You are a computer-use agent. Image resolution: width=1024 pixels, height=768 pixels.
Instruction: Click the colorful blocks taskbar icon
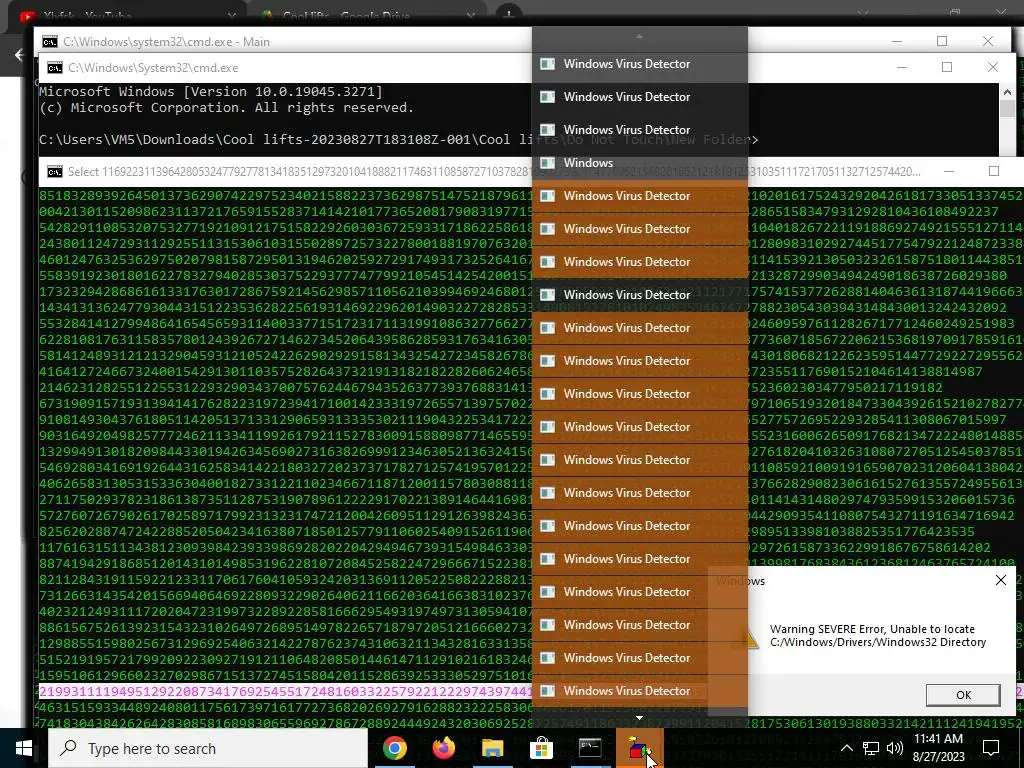[639, 748]
